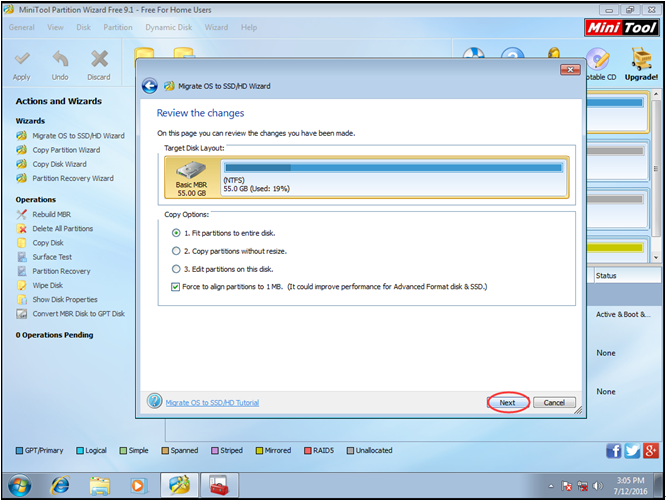
Task: Click the Partition Recovery operation icon
Action: tap(22, 271)
